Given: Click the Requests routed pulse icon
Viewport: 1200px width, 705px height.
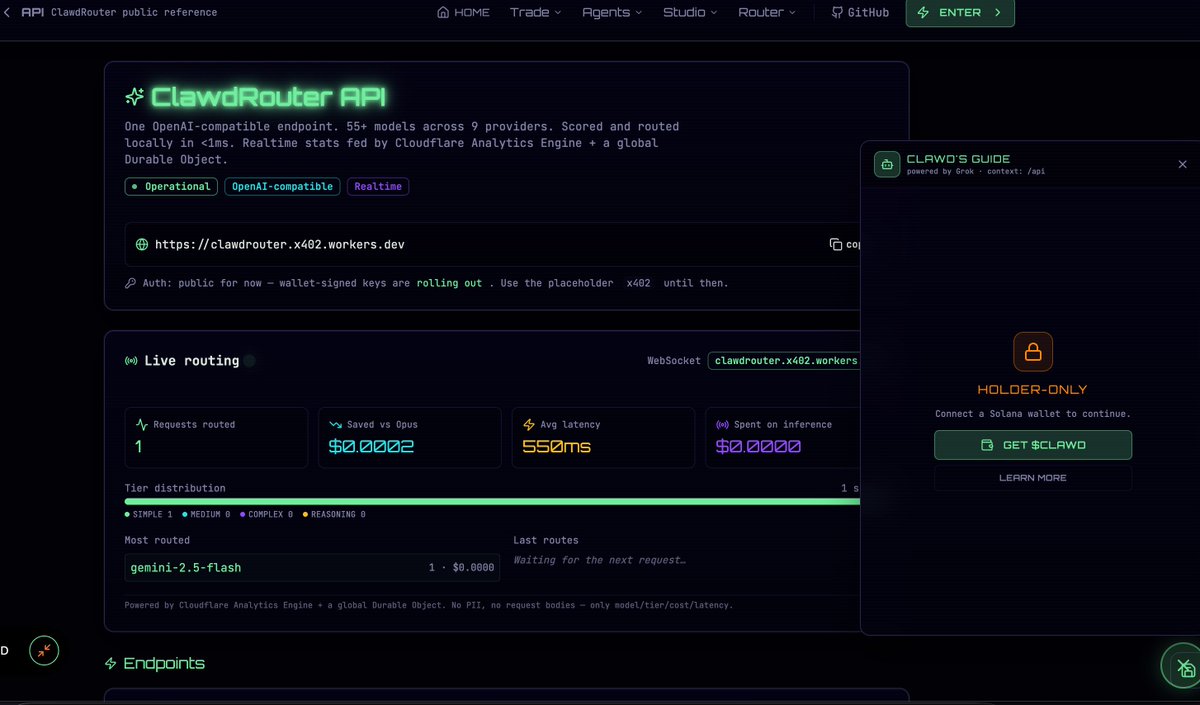Looking at the screenshot, I should pyautogui.click(x=142, y=424).
